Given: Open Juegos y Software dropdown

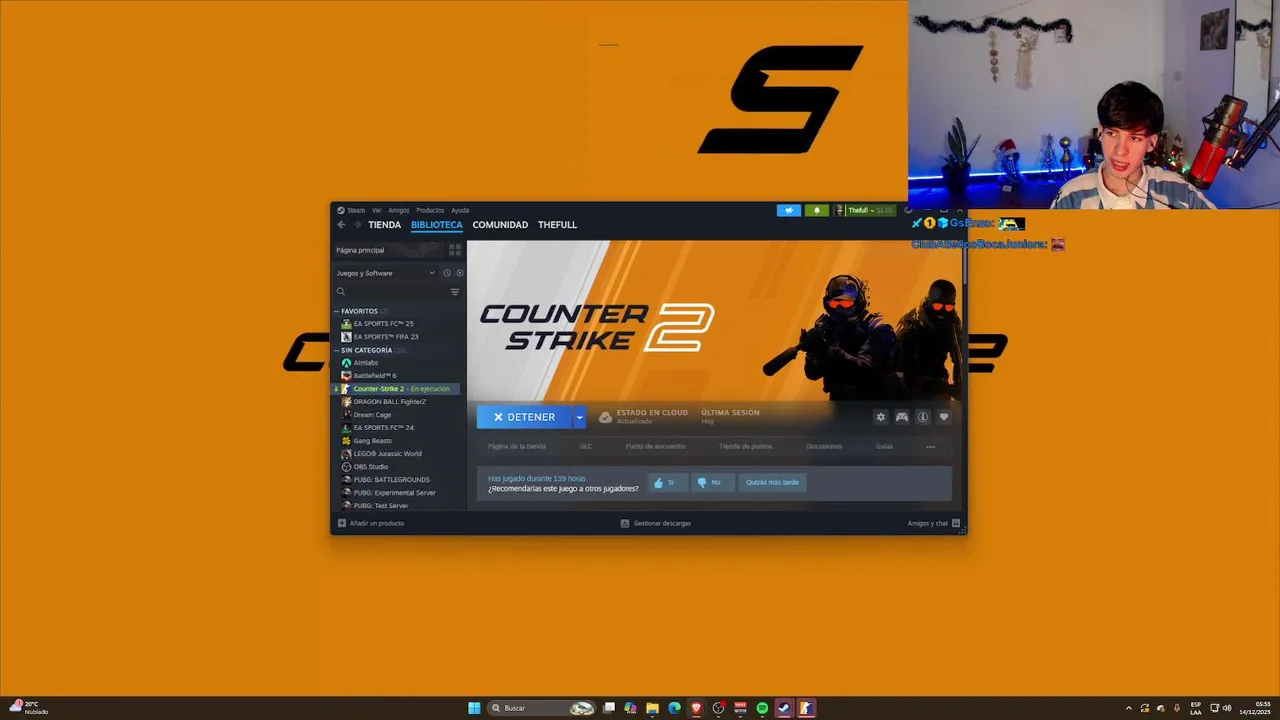Looking at the screenshot, I should point(386,273).
